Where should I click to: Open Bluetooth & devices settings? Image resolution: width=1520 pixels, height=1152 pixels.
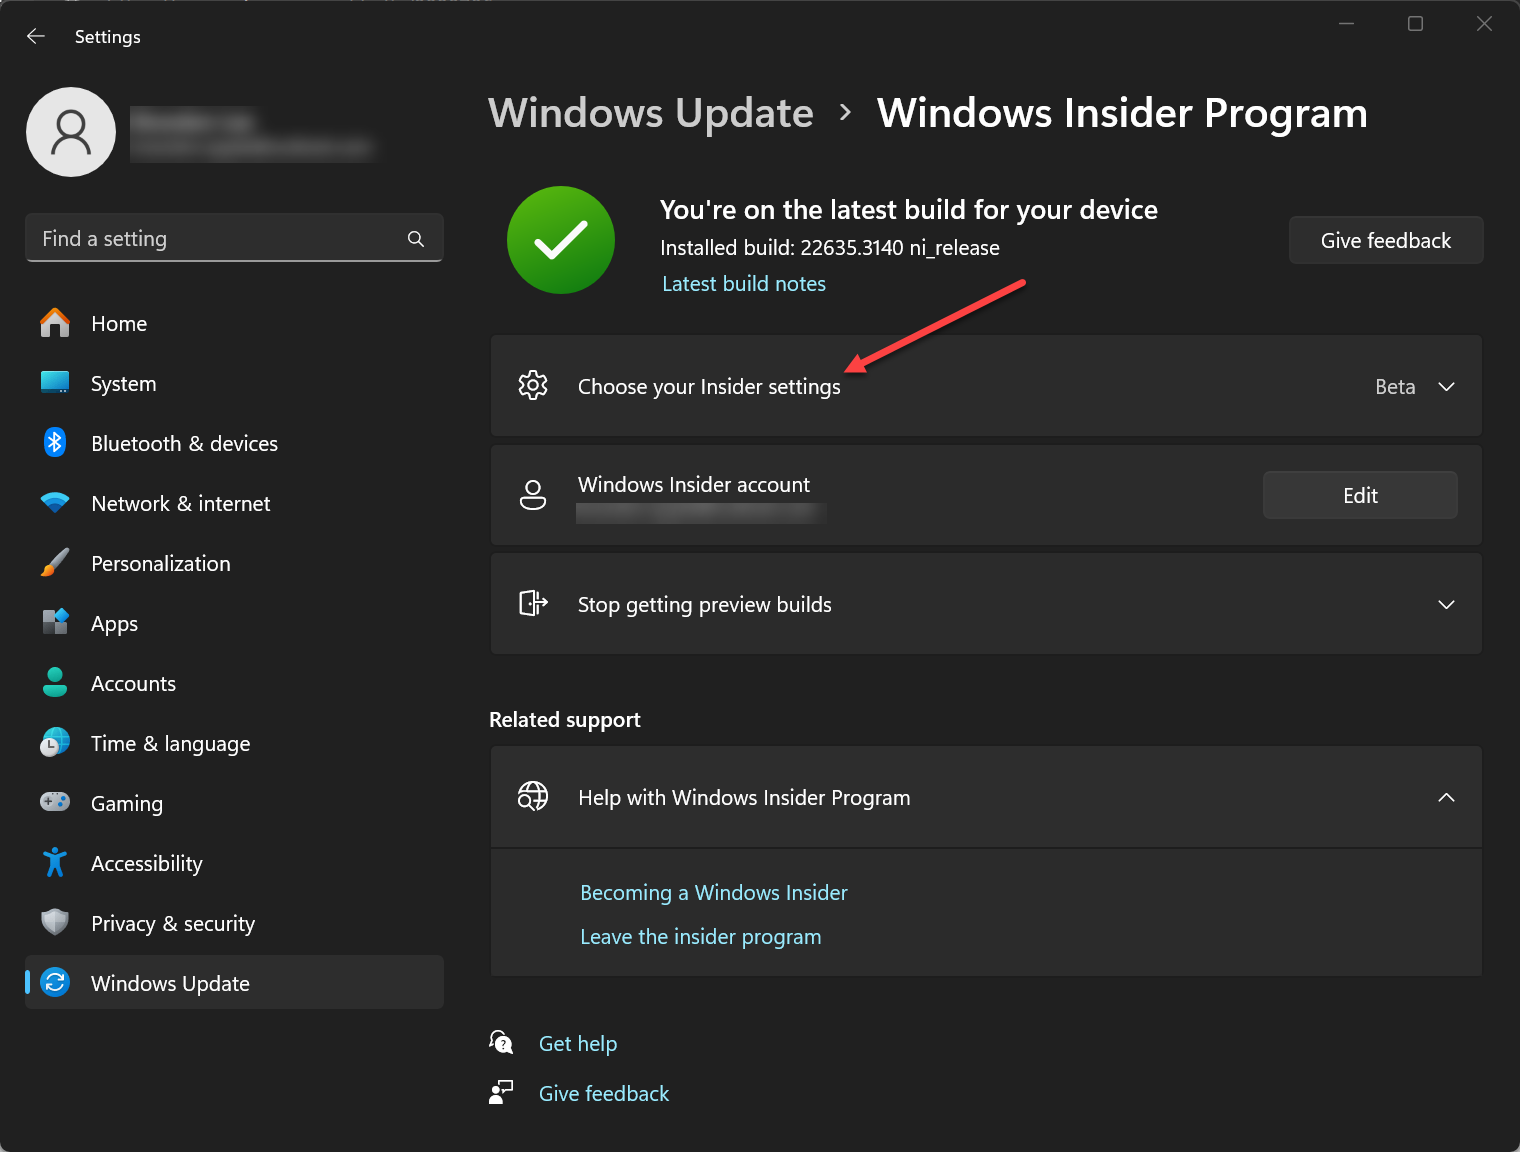click(234, 443)
